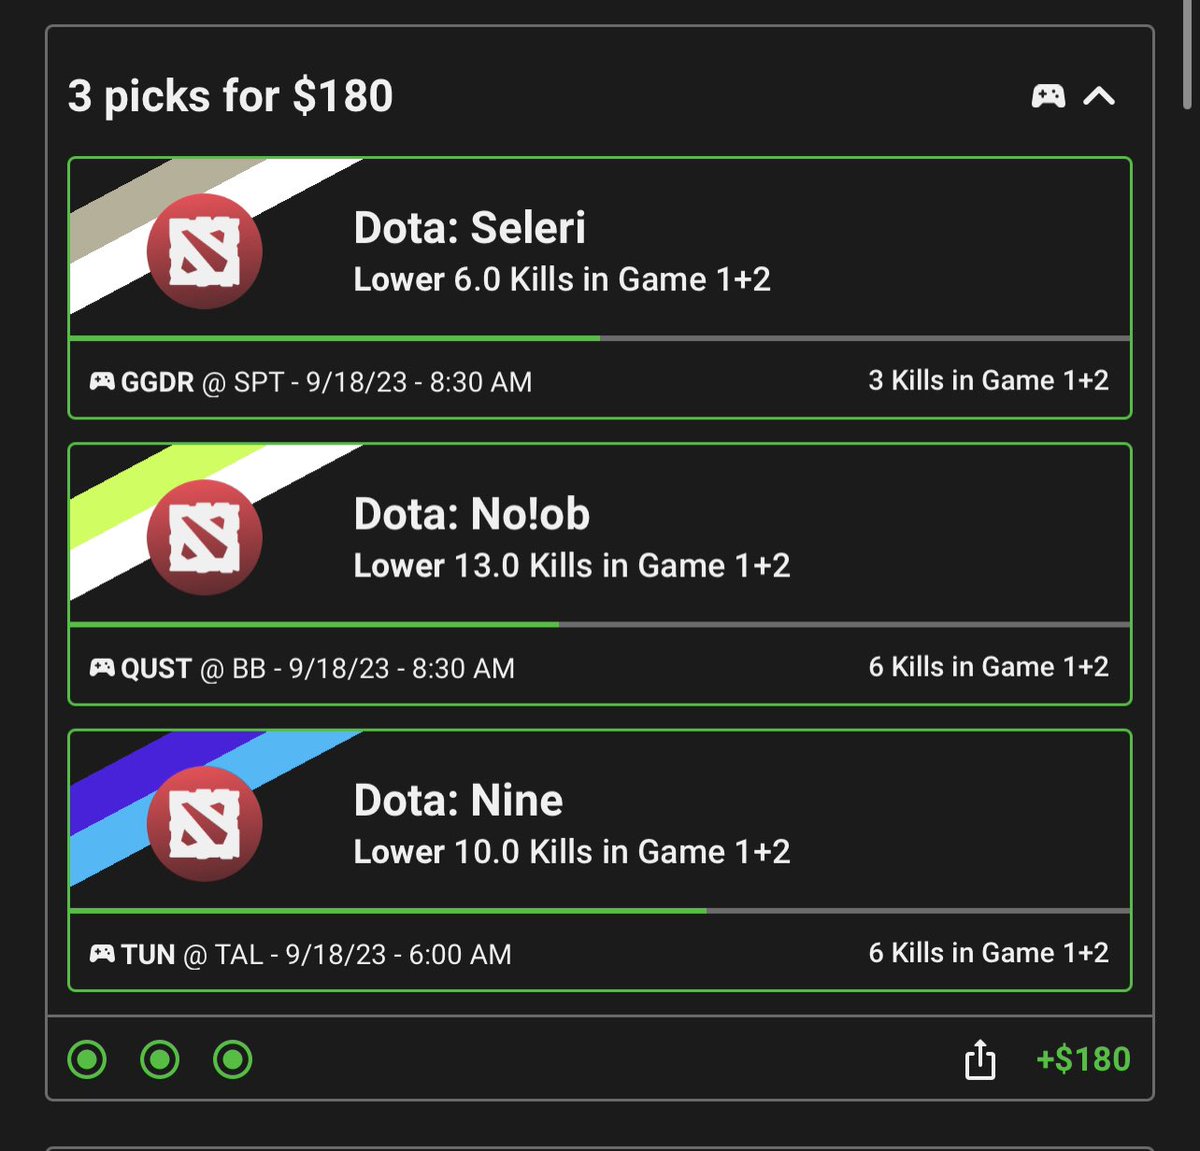Click the controller icon next to GGDR
The width and height of the screenshot is (1200, 1151).
coord(102,381)
